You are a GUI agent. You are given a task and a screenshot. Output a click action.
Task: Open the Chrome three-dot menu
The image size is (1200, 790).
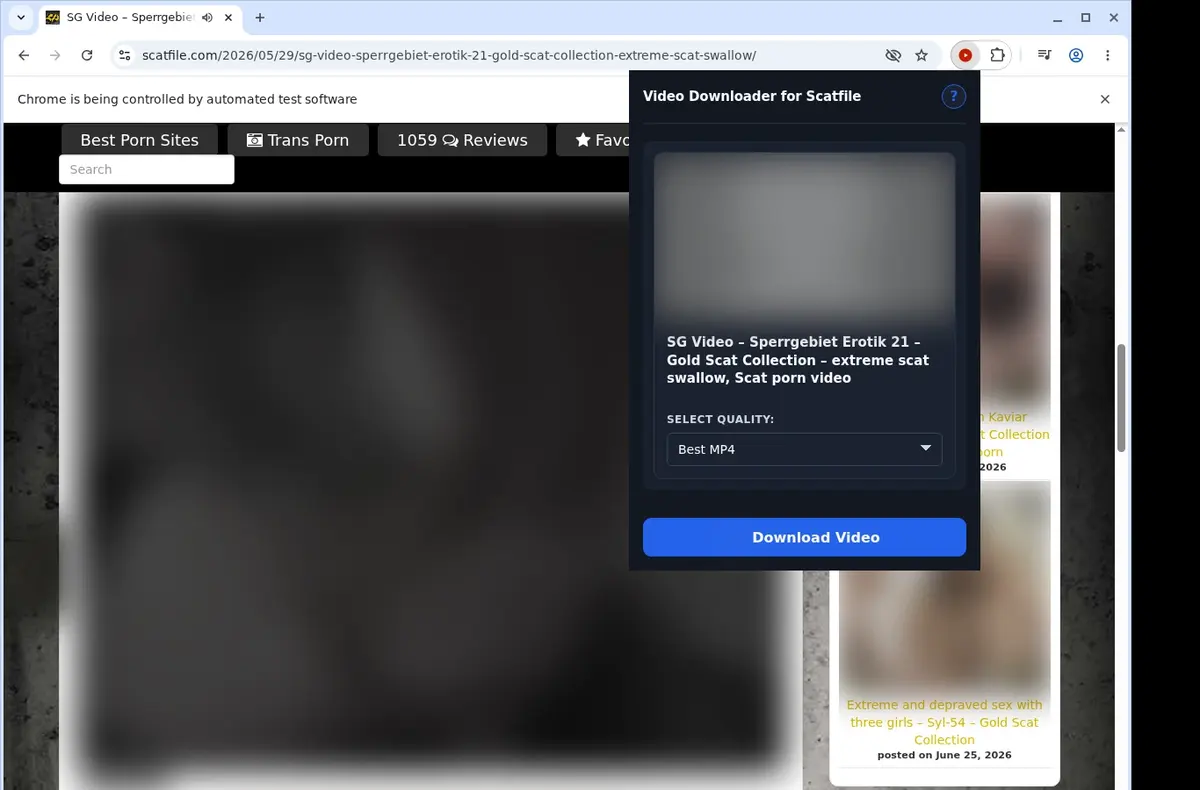(x=1107, y=56)
